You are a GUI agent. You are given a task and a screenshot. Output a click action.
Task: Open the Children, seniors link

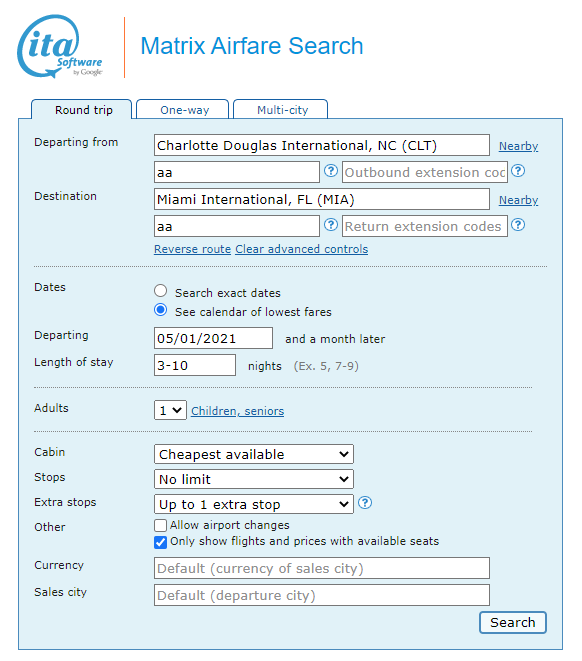(237, 411)
